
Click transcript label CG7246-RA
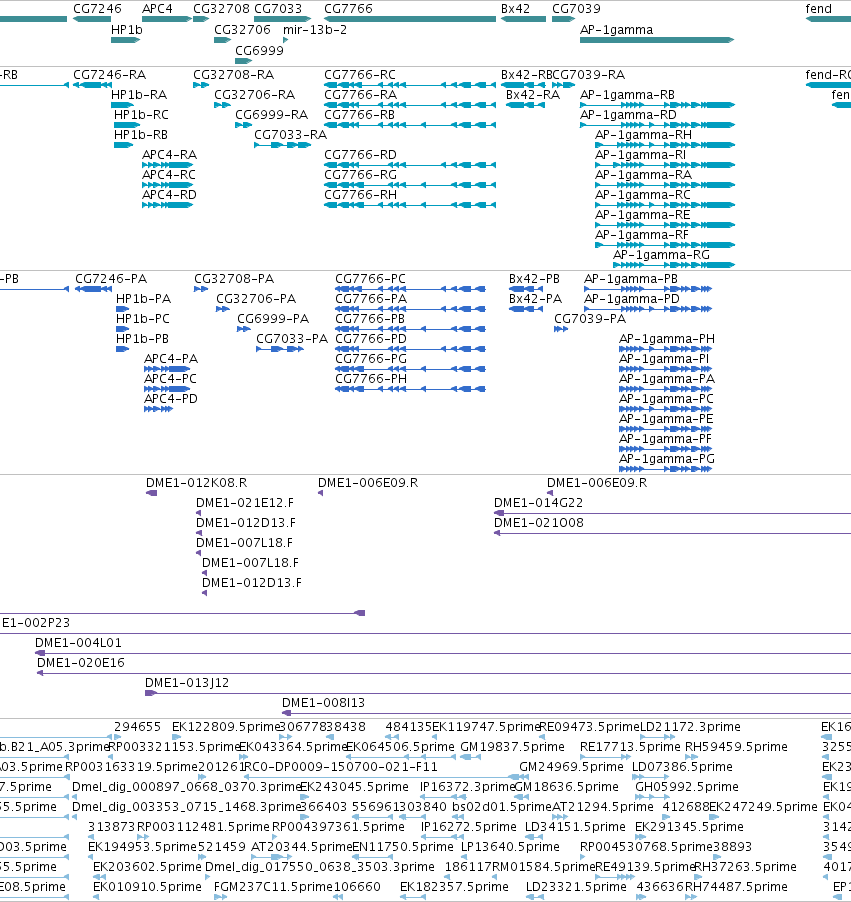pos(109,75)
